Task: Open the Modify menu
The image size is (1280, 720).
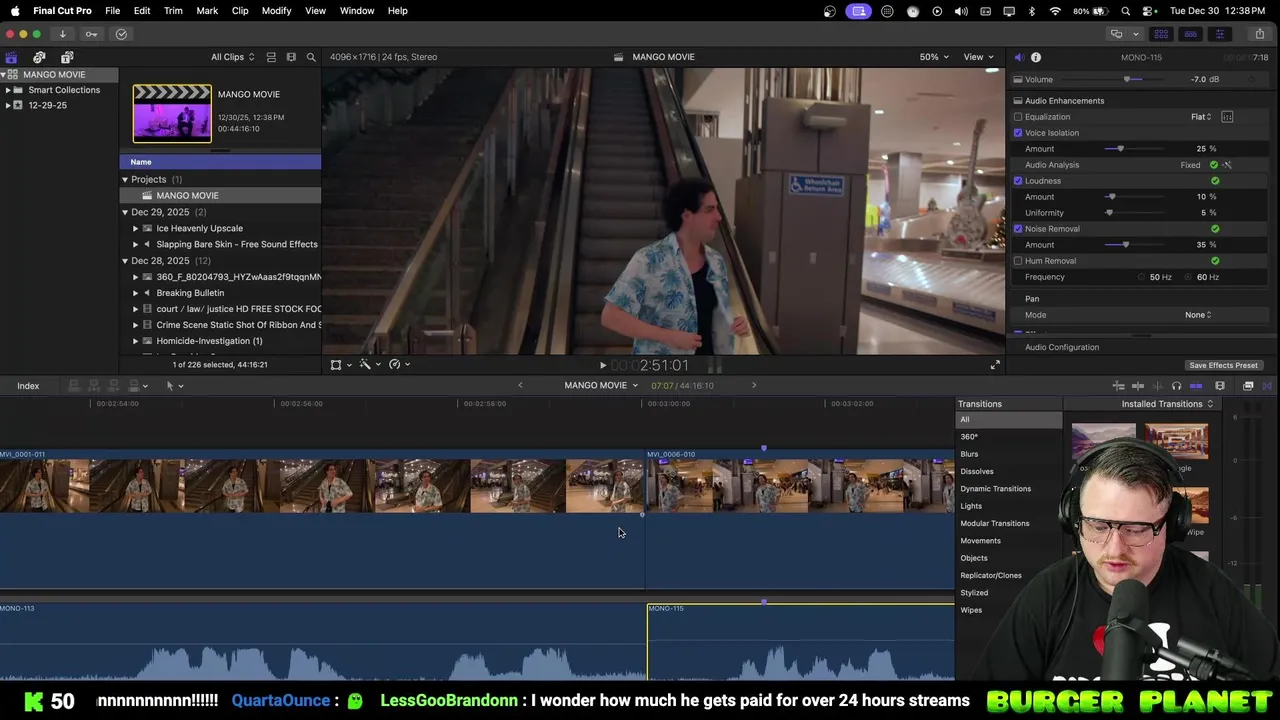Action: (277, 10)
